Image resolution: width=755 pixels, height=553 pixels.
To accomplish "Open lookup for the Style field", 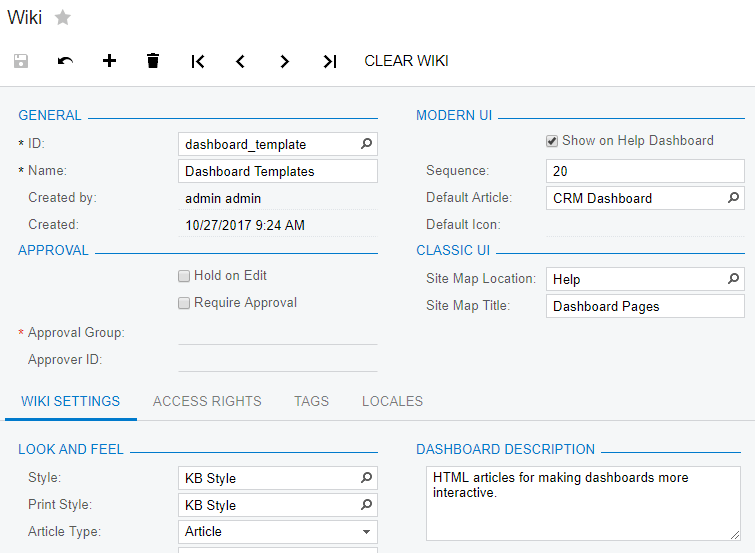I will click(x=366, y=477).
